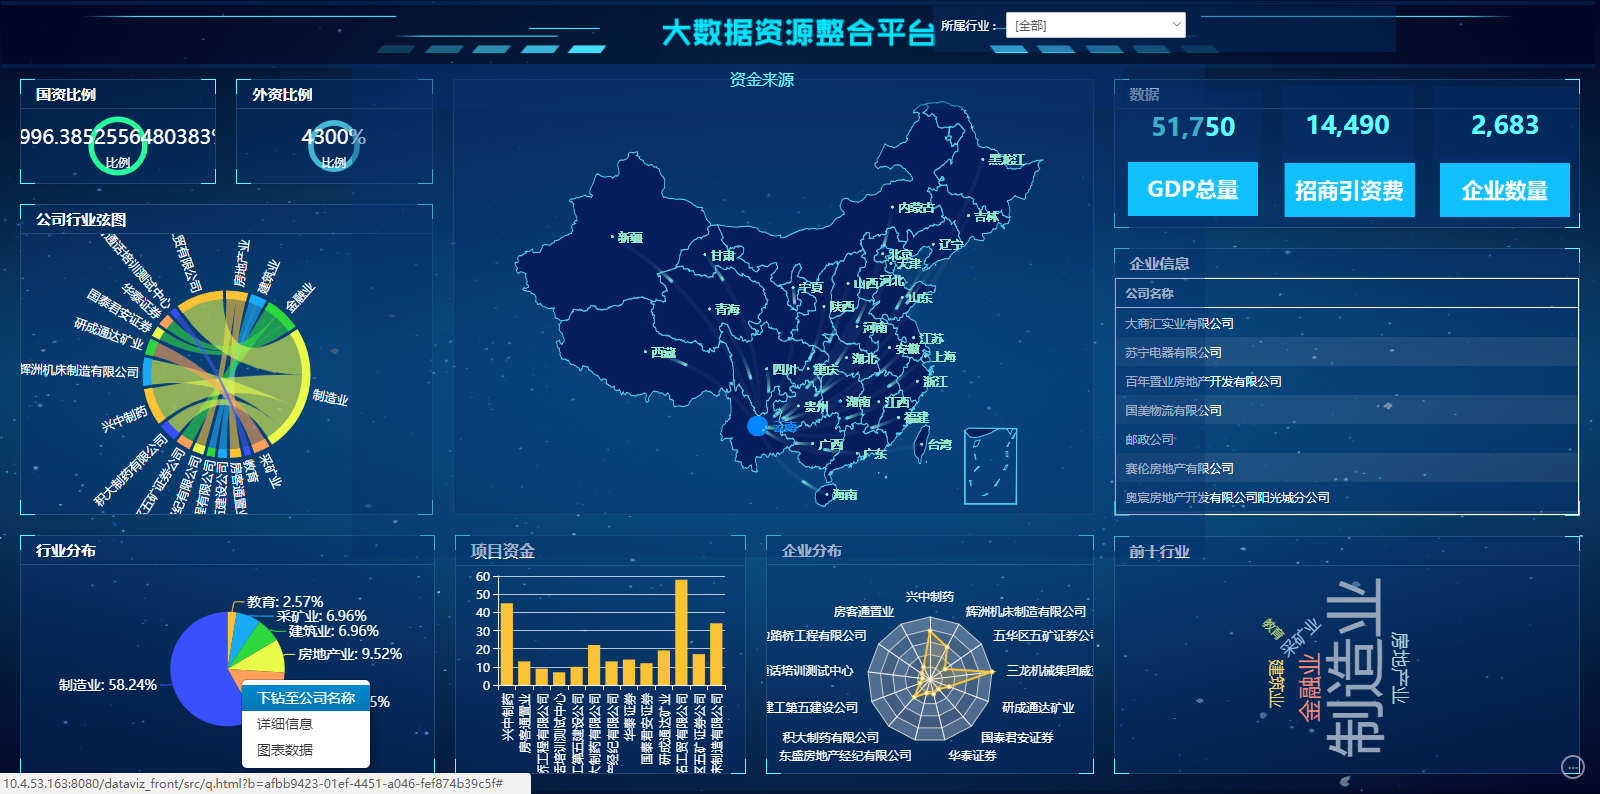Select row 奥宸房地产开发有限公司阳光城分公司
Image resolution: width=1600 pixels, height=794 pixels.
coord(1346,498)
